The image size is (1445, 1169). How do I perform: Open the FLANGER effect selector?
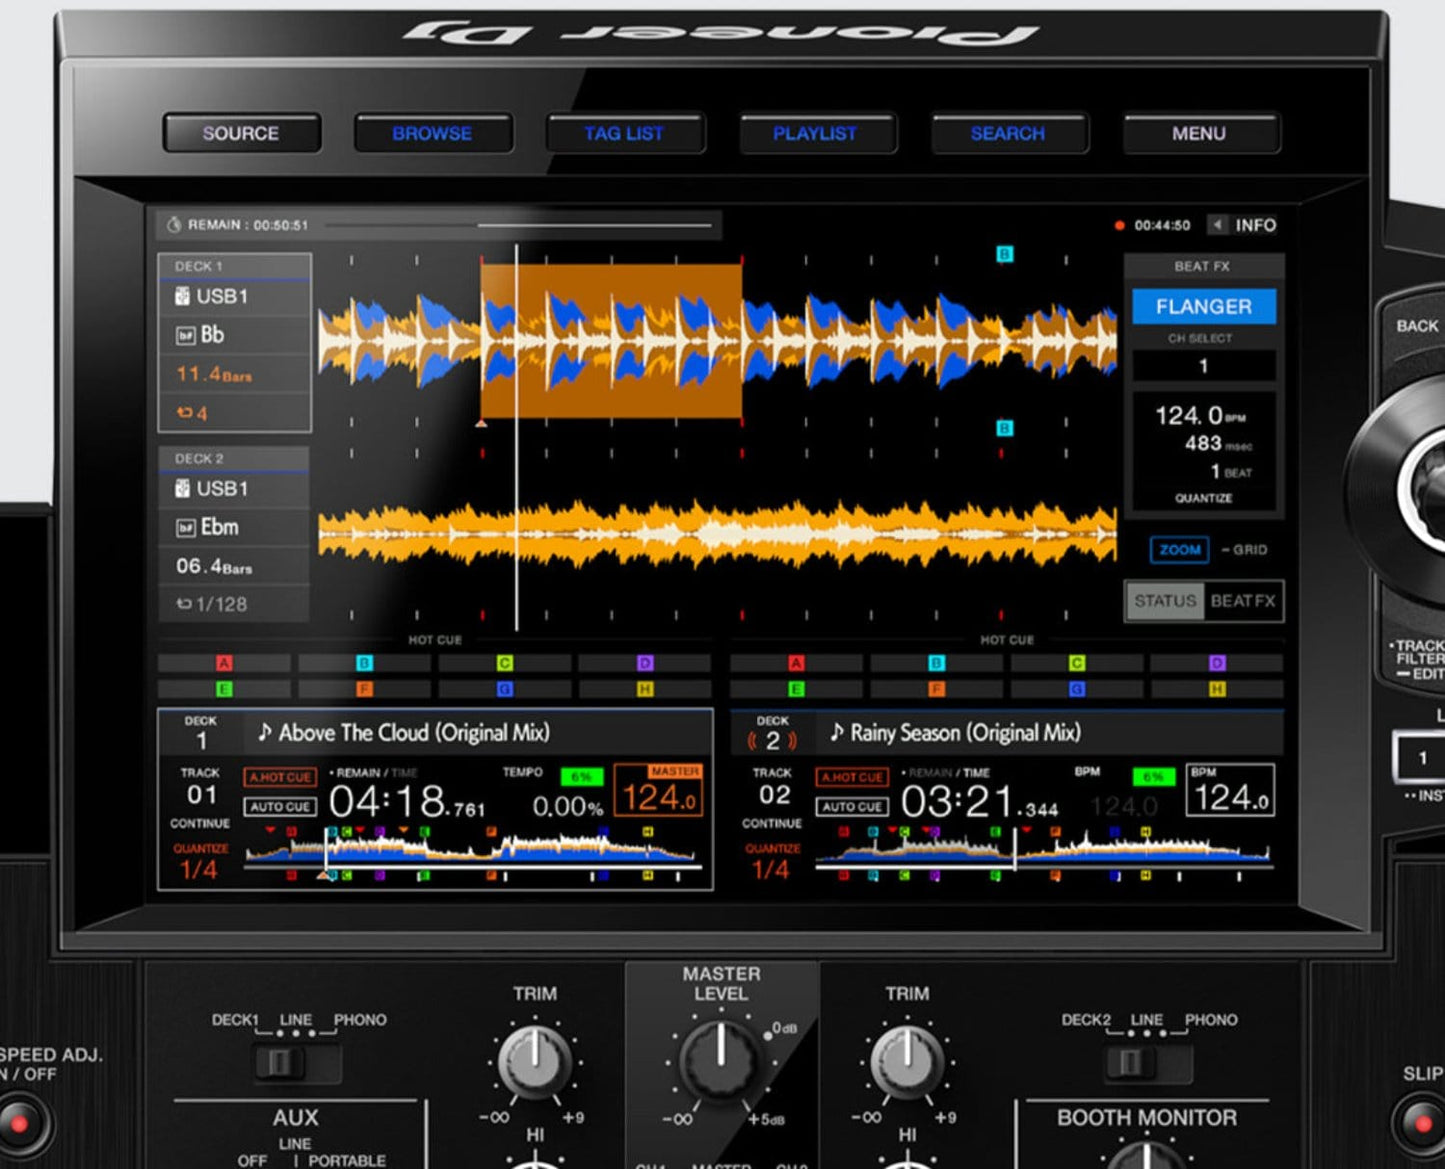(x=1203, y=306)
